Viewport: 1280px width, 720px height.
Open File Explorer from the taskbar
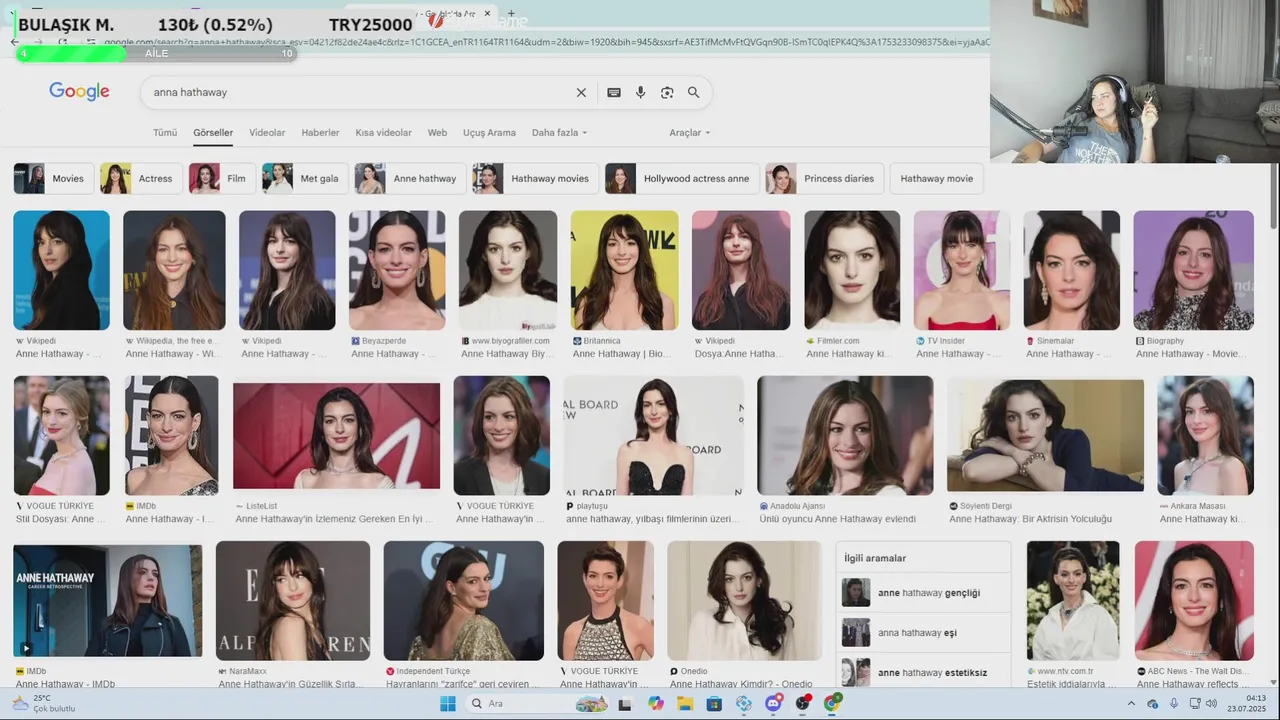685,704
